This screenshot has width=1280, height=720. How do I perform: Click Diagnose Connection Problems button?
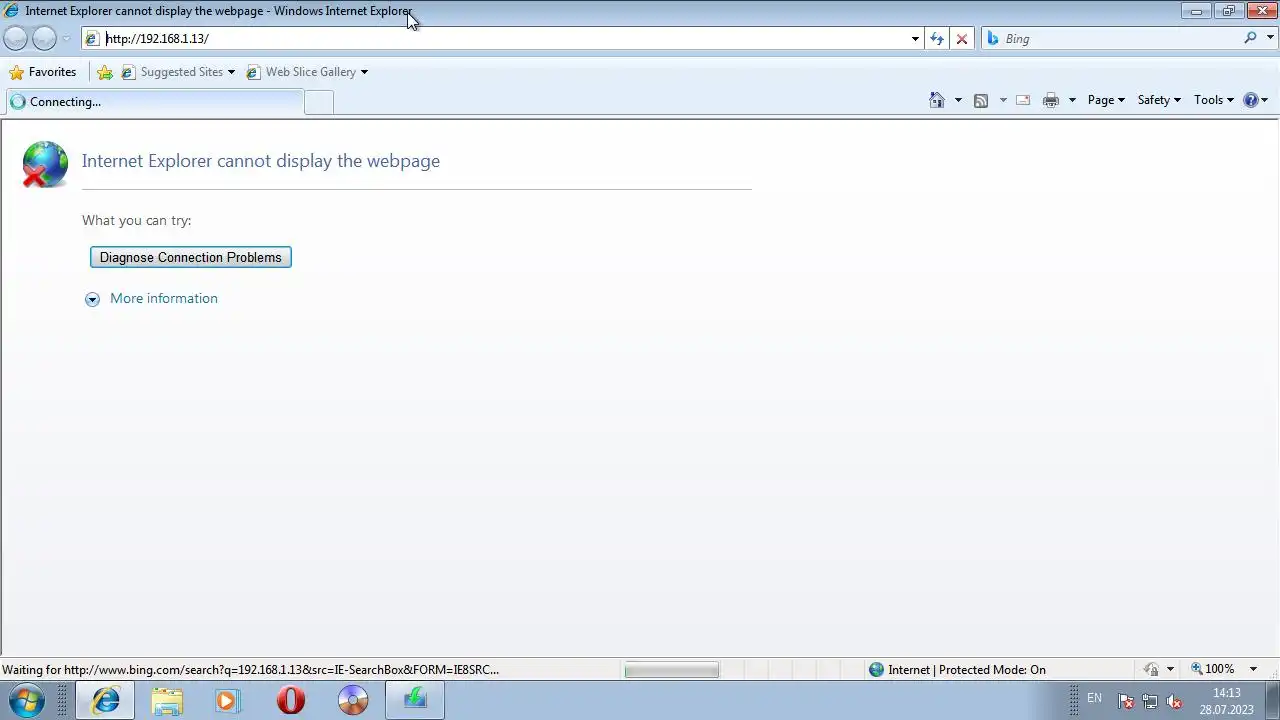pos(190,257)
